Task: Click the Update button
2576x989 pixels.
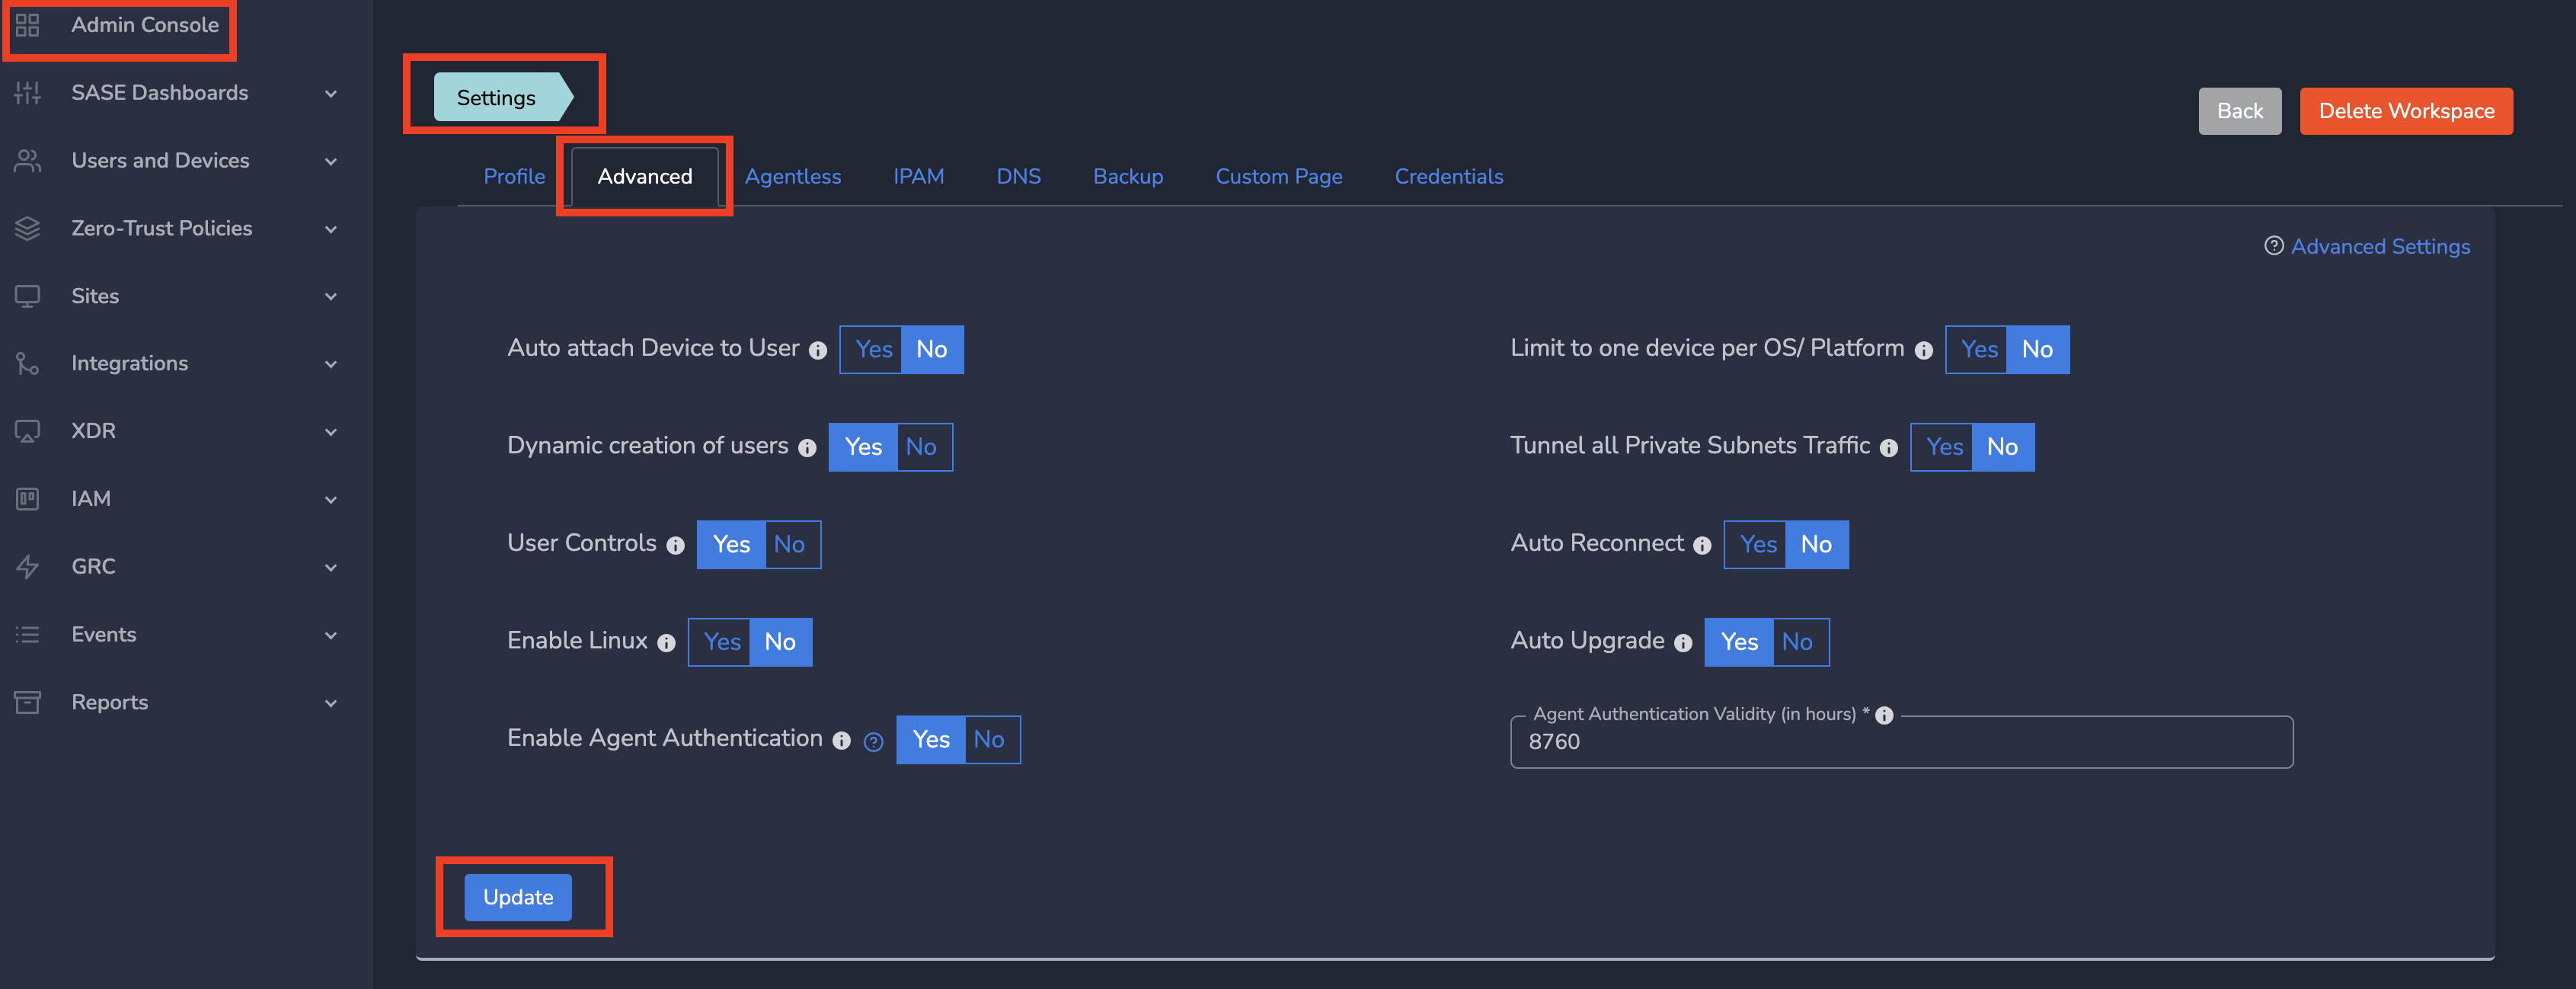Action: 517,897
